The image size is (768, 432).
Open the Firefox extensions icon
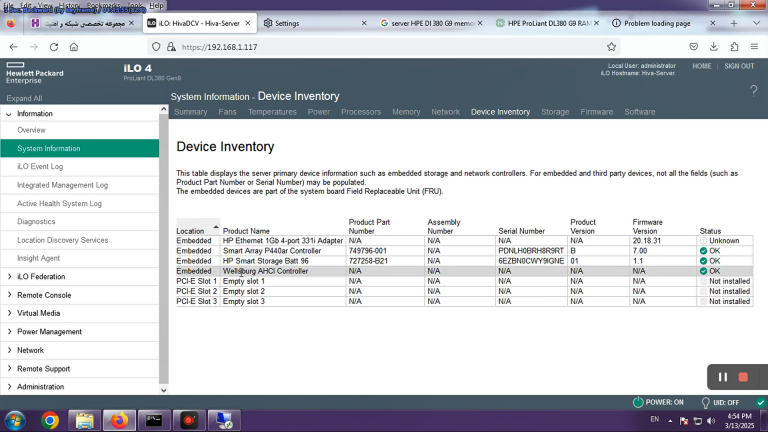[734, 47]
